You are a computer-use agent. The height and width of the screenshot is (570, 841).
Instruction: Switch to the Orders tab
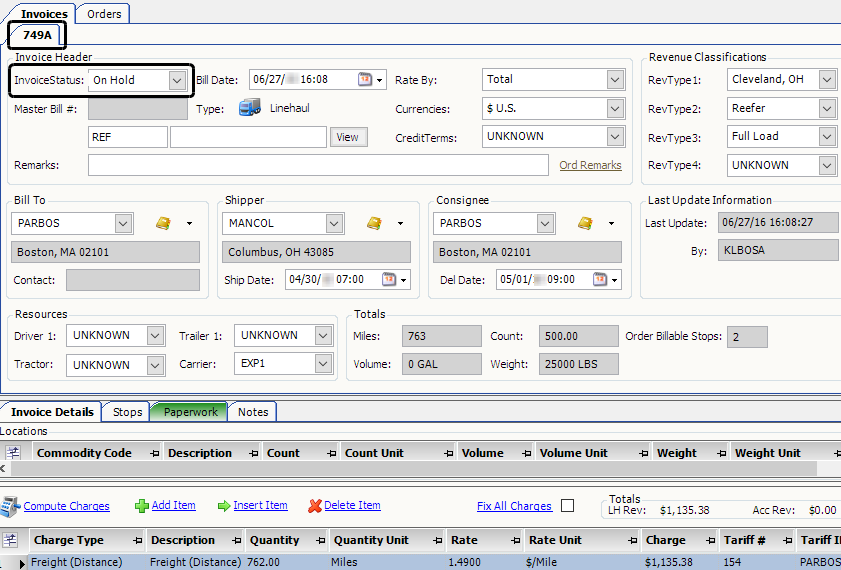point(104,14)
